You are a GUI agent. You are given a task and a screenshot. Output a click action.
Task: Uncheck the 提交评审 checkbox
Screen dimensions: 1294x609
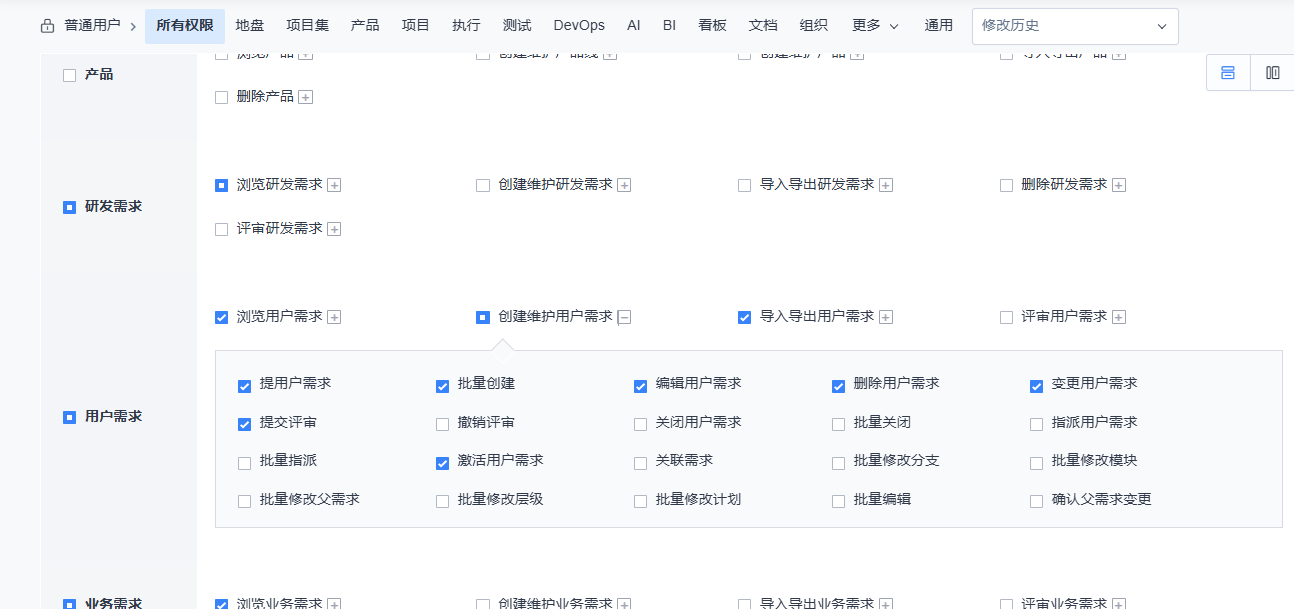tap(245, 424)
